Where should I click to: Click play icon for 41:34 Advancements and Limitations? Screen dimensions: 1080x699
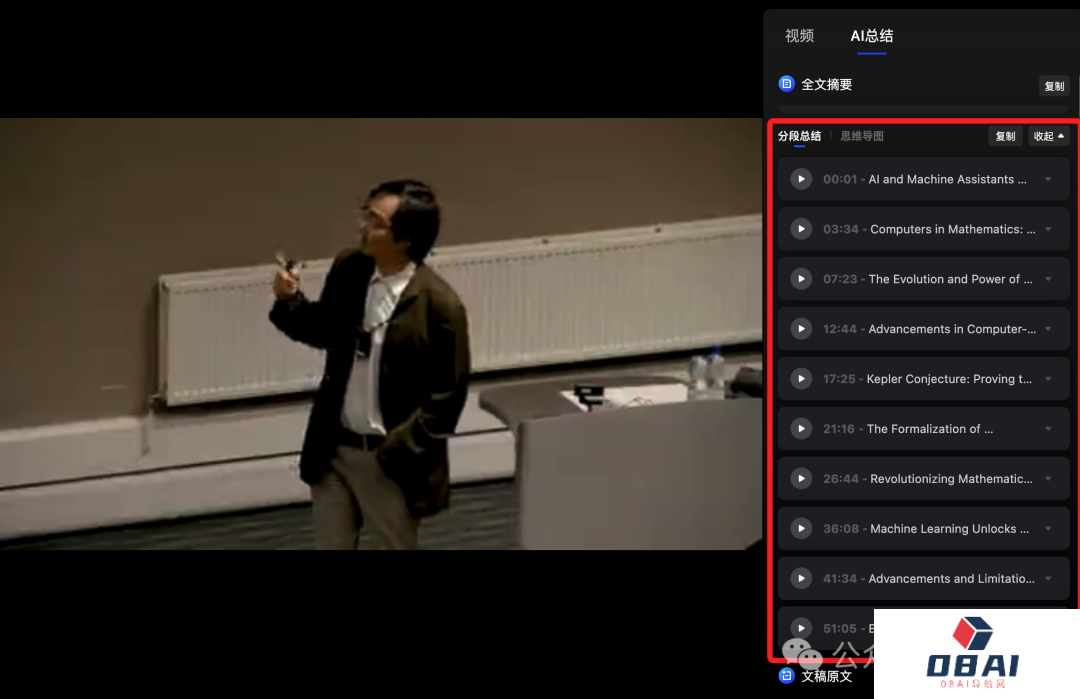click(801, 579)
